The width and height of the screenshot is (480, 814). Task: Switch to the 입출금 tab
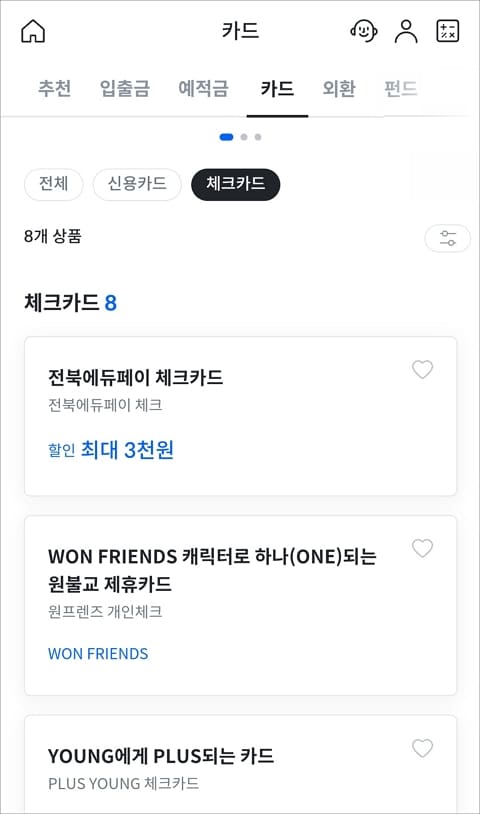125,88
